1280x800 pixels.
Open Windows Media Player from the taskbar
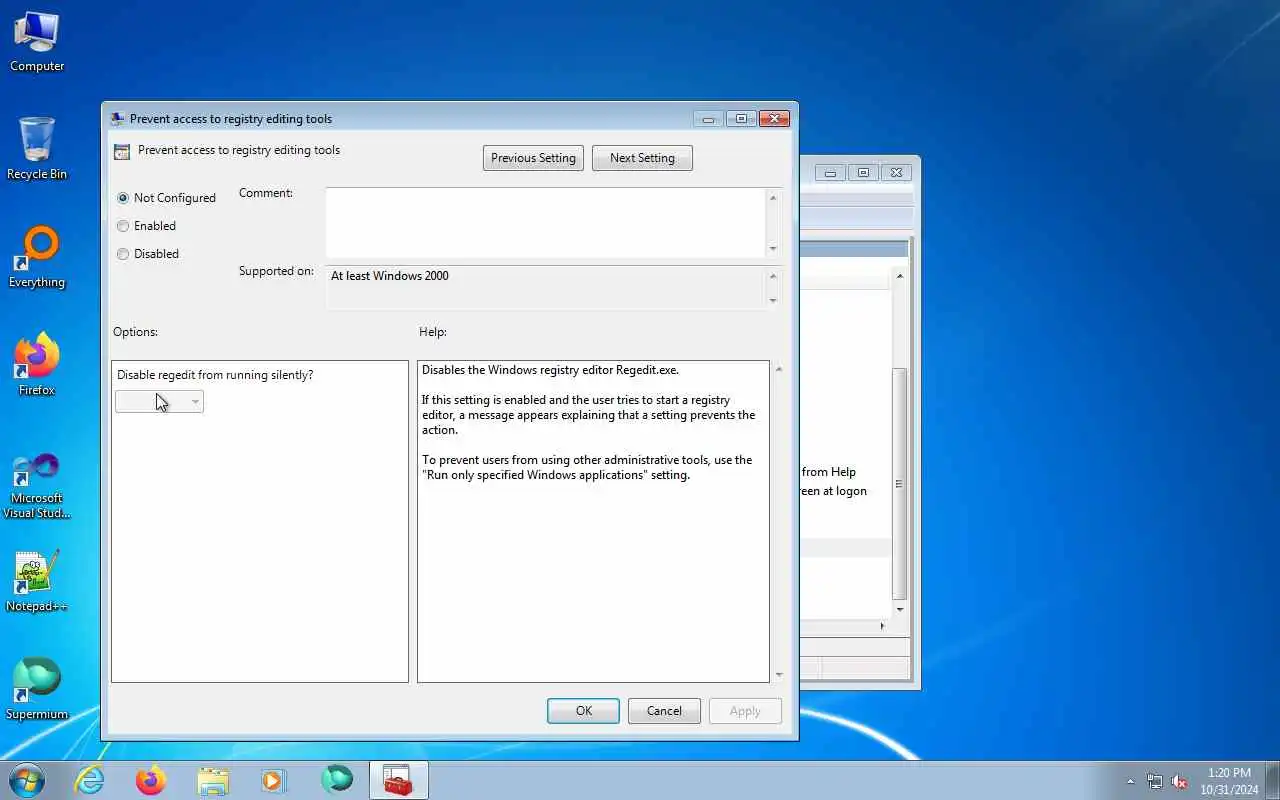tap(274, 780)
